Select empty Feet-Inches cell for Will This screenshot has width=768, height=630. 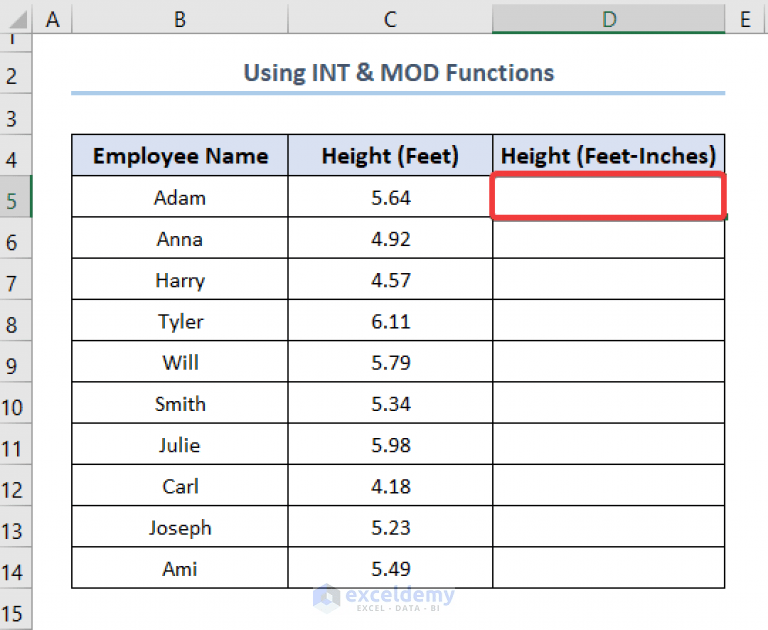(x=608, y=362)
